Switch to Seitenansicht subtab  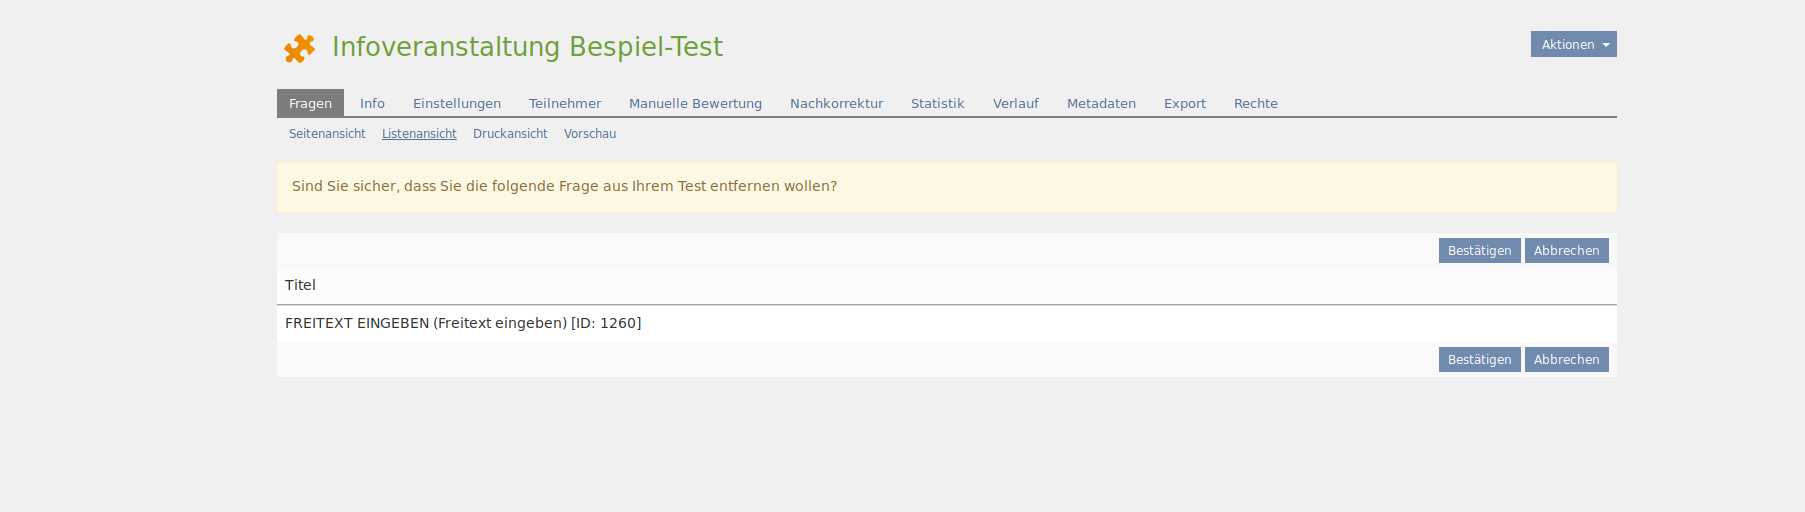click(x=327, y=134)
